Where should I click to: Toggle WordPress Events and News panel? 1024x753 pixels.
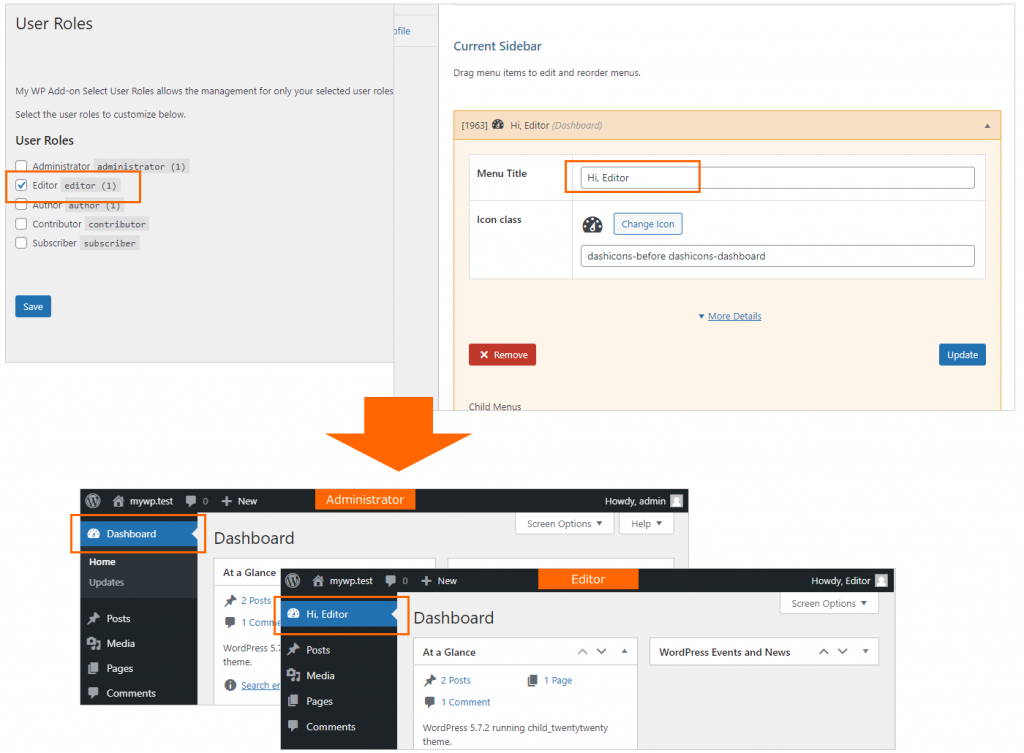click(866, 651)
